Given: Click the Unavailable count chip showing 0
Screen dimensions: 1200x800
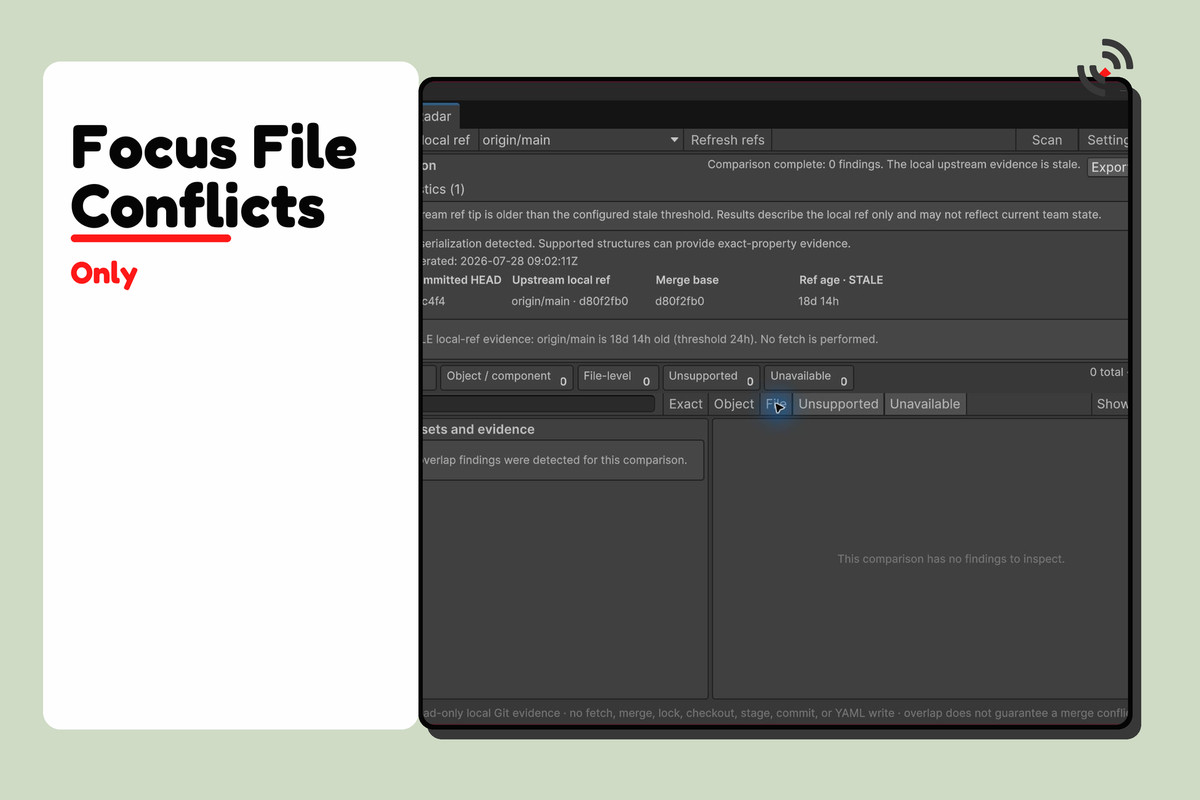Looking at the screenshot, I should (808, 377).
